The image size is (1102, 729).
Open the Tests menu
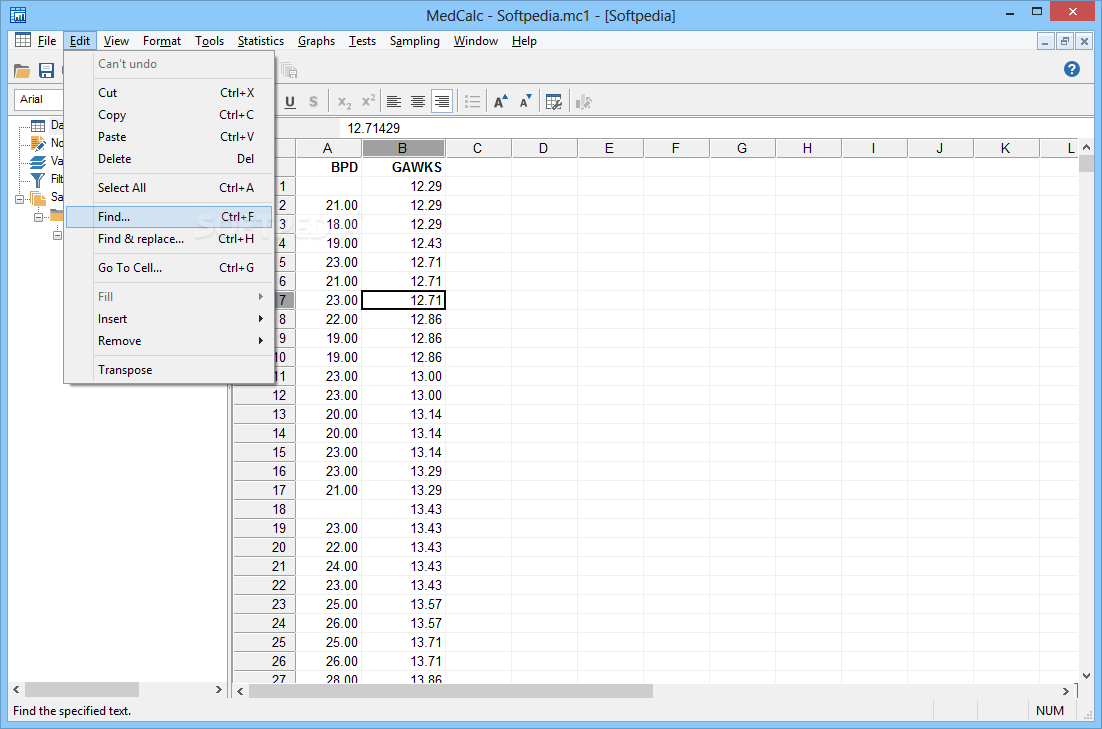pyautogui.click(x=362, y=41)
